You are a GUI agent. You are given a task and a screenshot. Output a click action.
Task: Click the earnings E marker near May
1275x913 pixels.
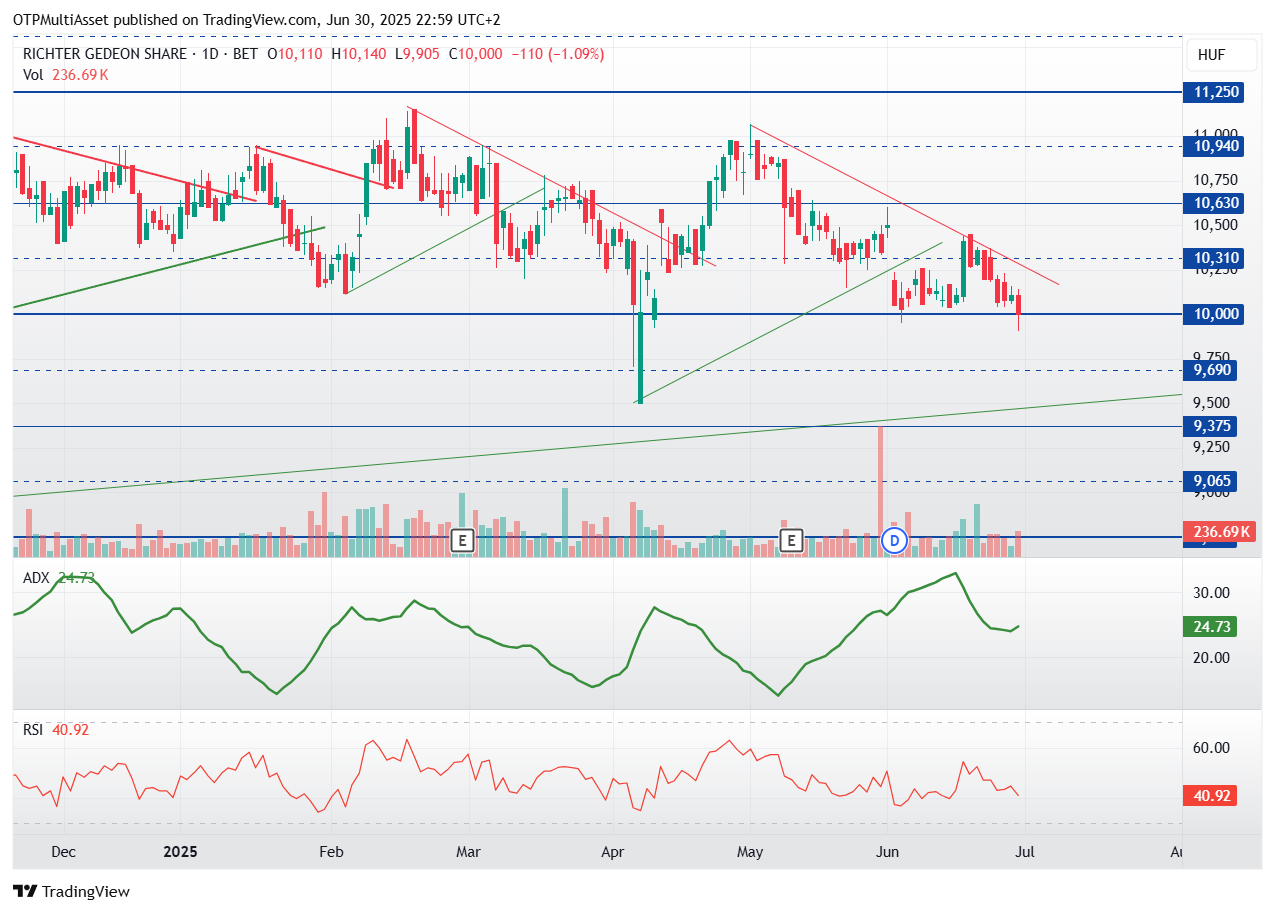pyautogui.click(x=791, y=541)
